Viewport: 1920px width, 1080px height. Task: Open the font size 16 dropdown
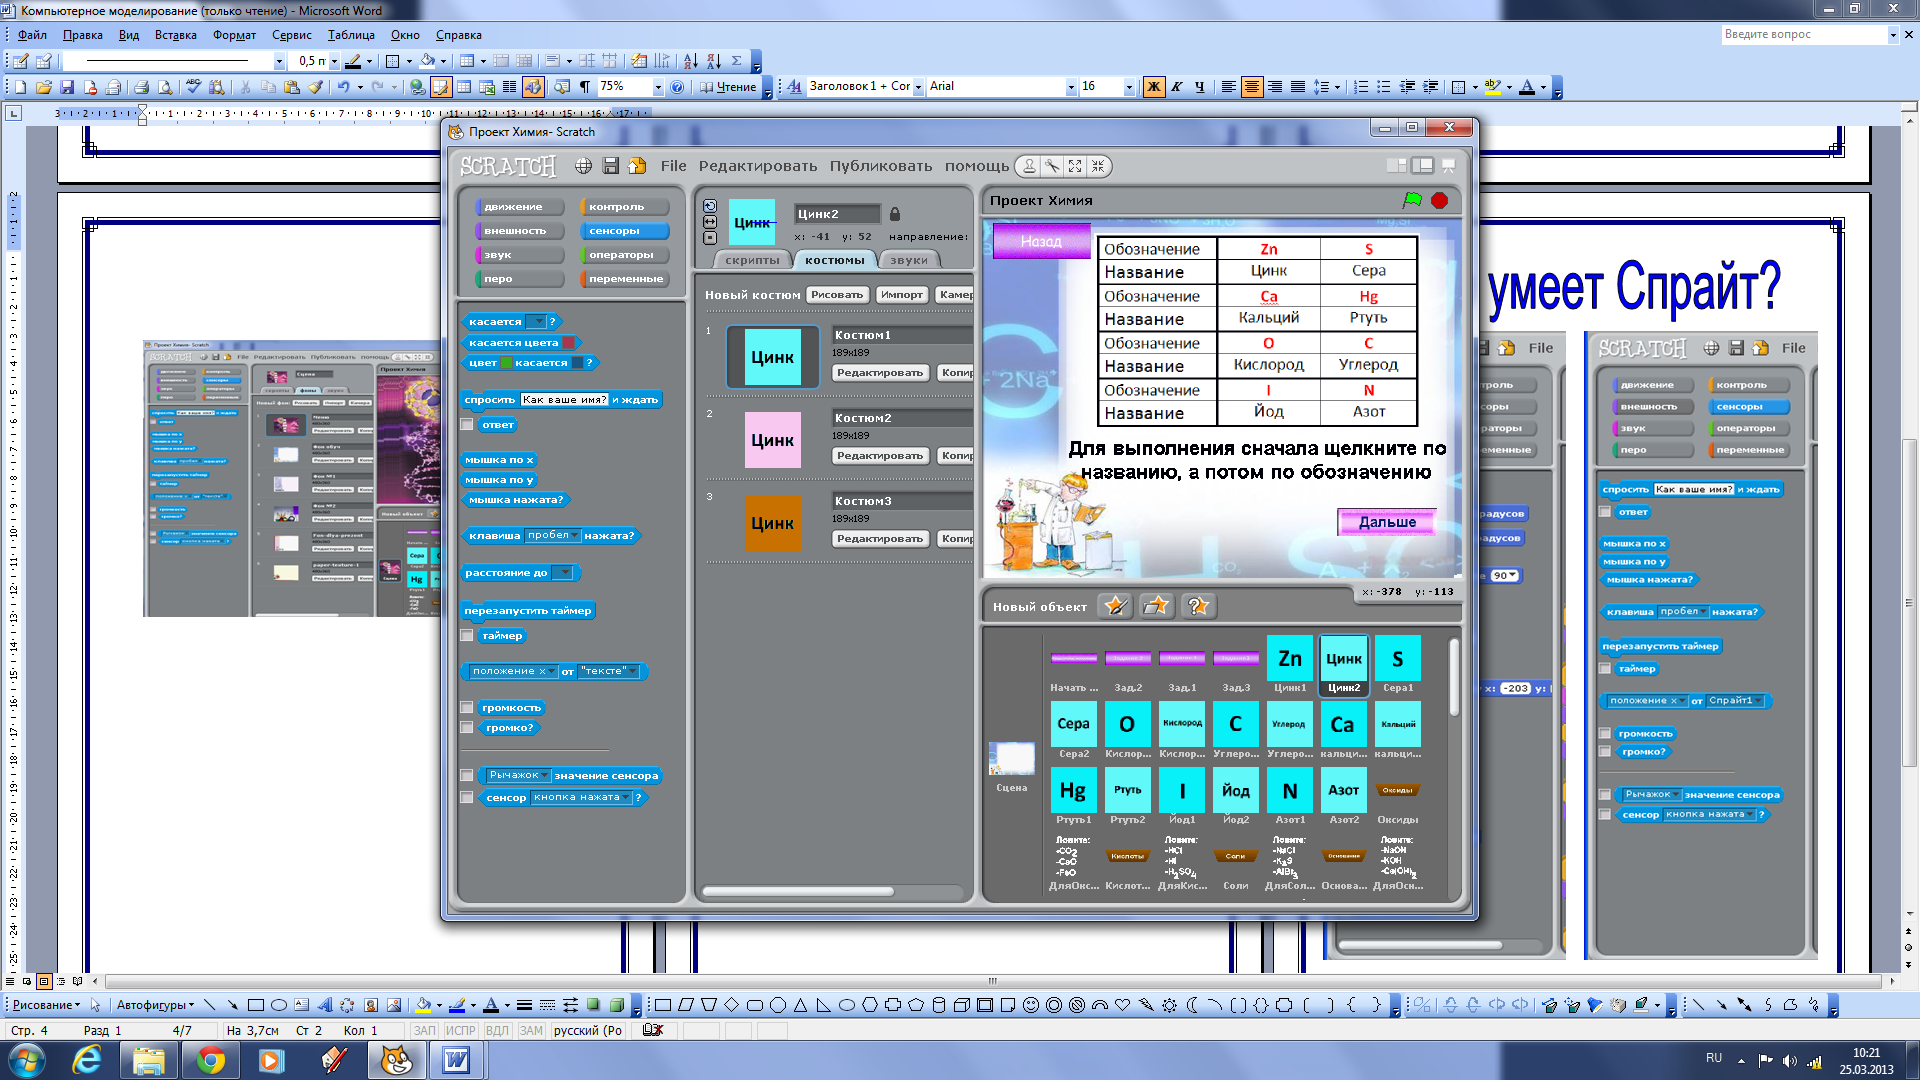[1129, 87]
